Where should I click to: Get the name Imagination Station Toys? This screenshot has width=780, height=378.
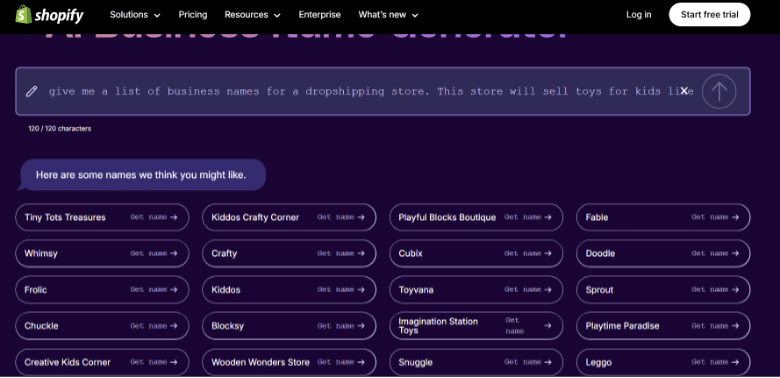[x=476, y=326]
